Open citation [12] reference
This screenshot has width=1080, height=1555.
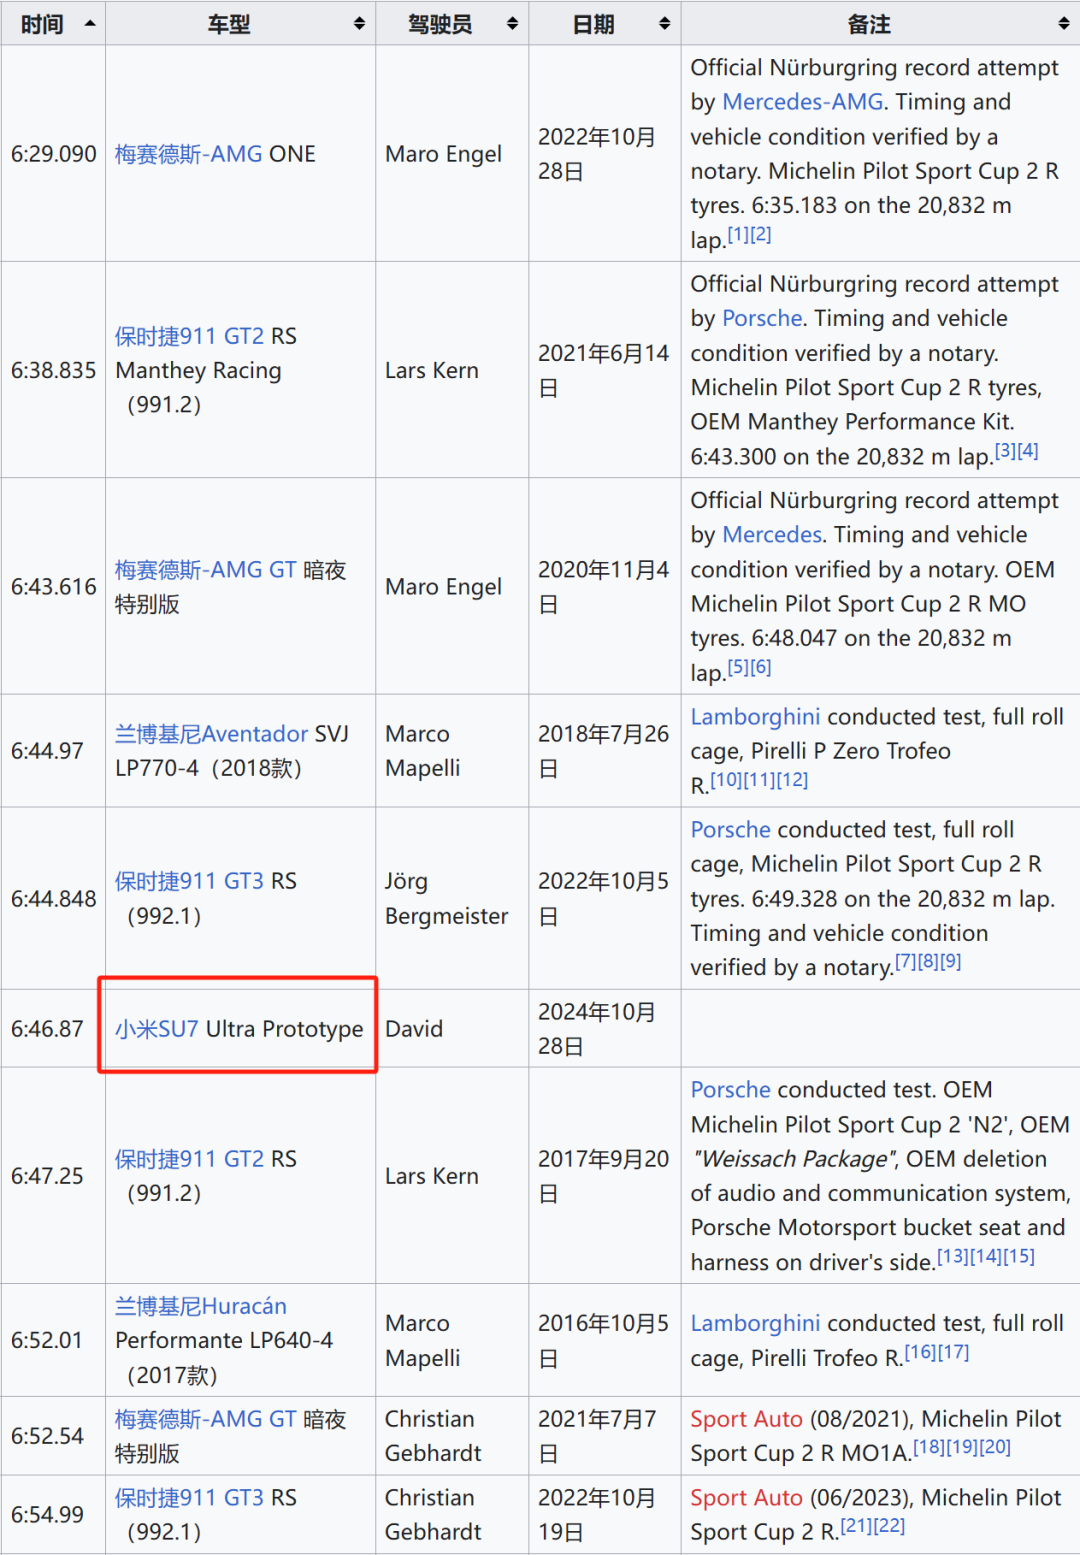point(792,781)
